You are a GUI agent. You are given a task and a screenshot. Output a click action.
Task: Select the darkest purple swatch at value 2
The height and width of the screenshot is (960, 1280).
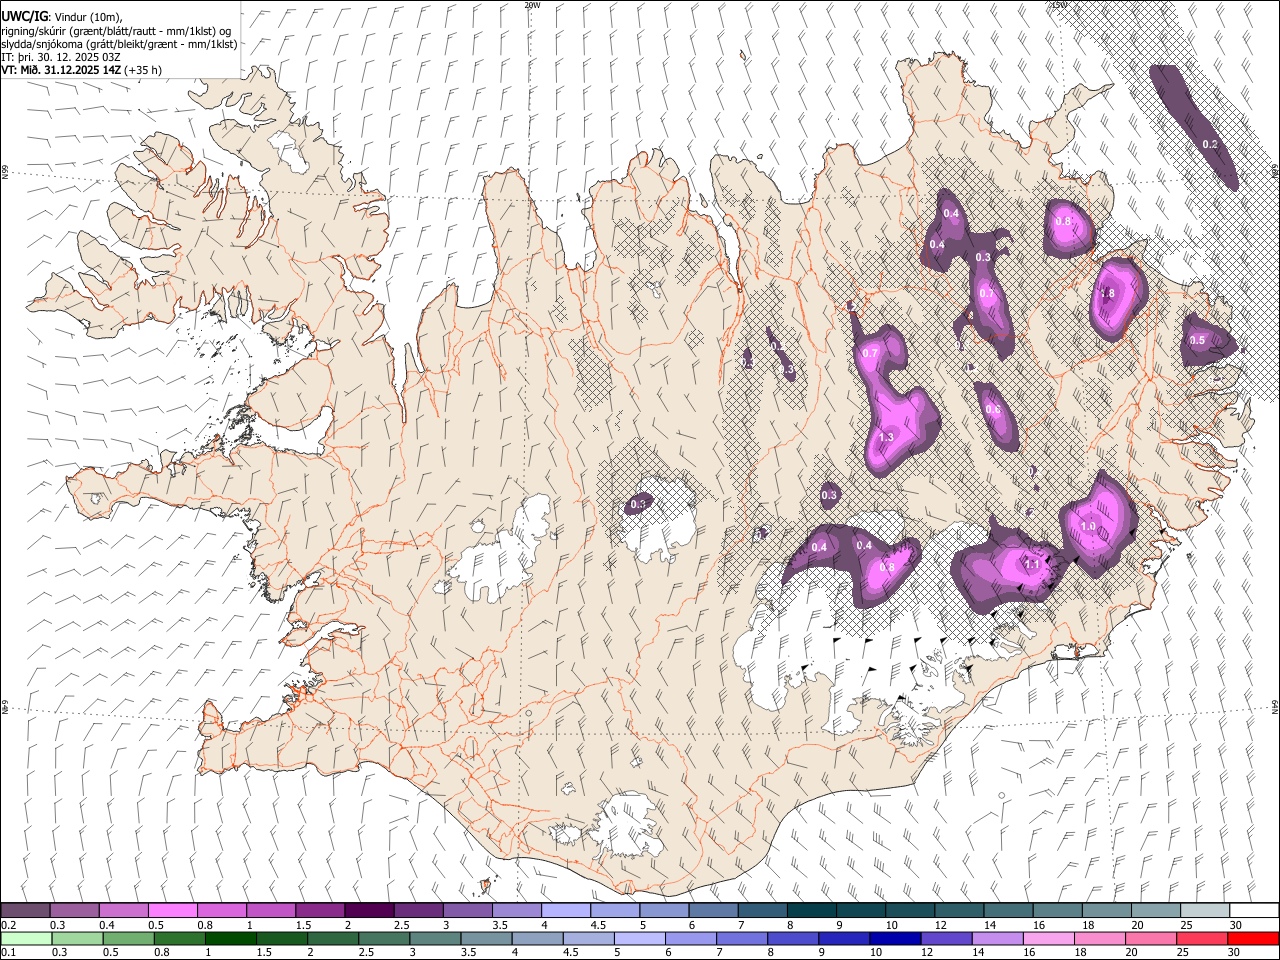point(369,910)
